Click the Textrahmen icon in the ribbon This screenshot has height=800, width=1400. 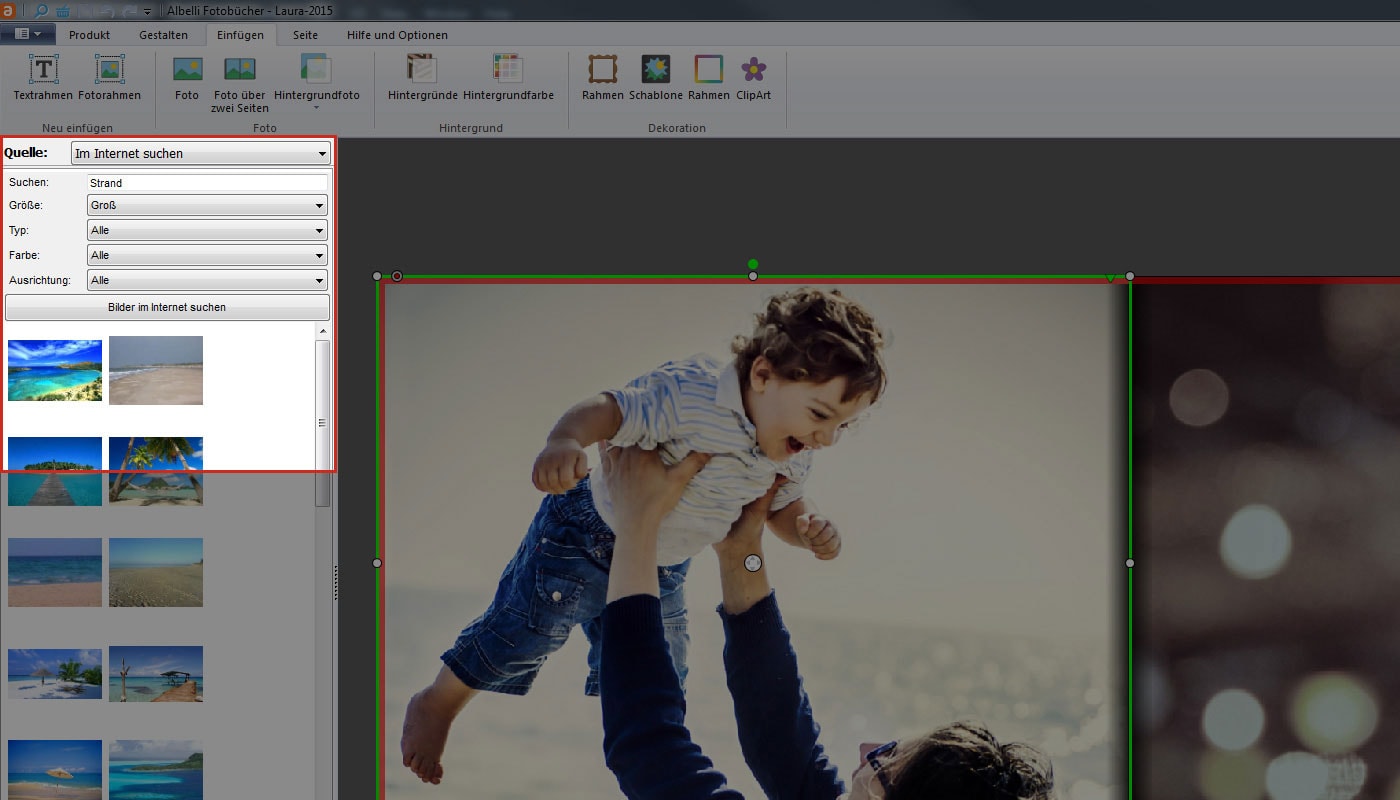pyautogui.click(x=43, y=70)
